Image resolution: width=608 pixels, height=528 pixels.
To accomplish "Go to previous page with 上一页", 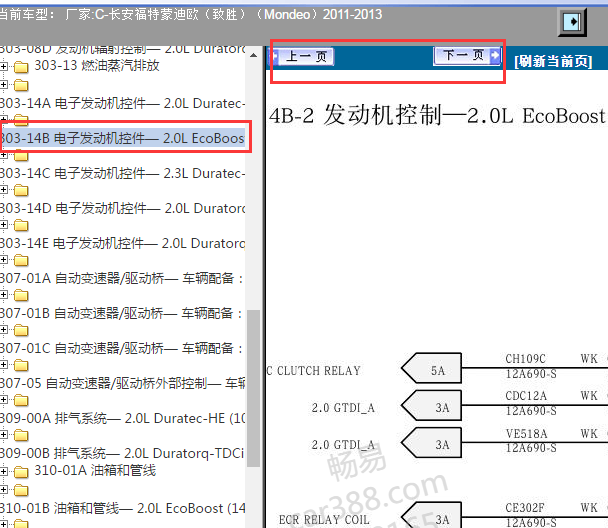I will pyautogui.click(x=302, y=57).
